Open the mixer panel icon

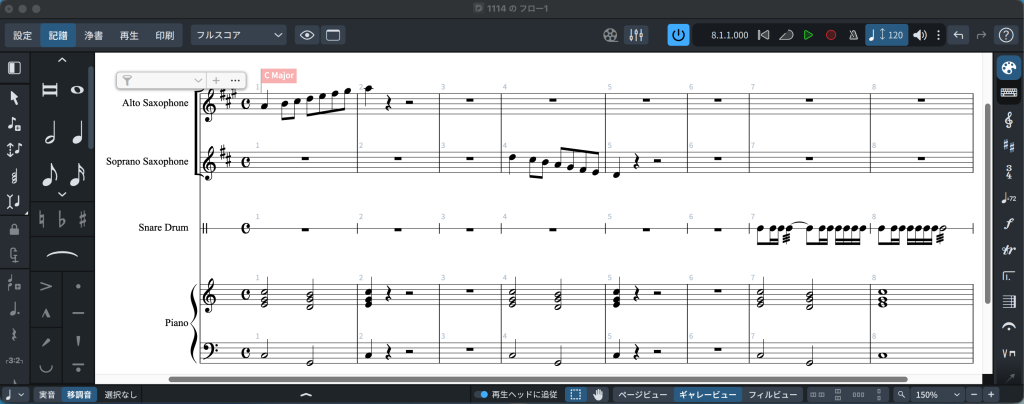pyautogui.click(x=636, y=35)
